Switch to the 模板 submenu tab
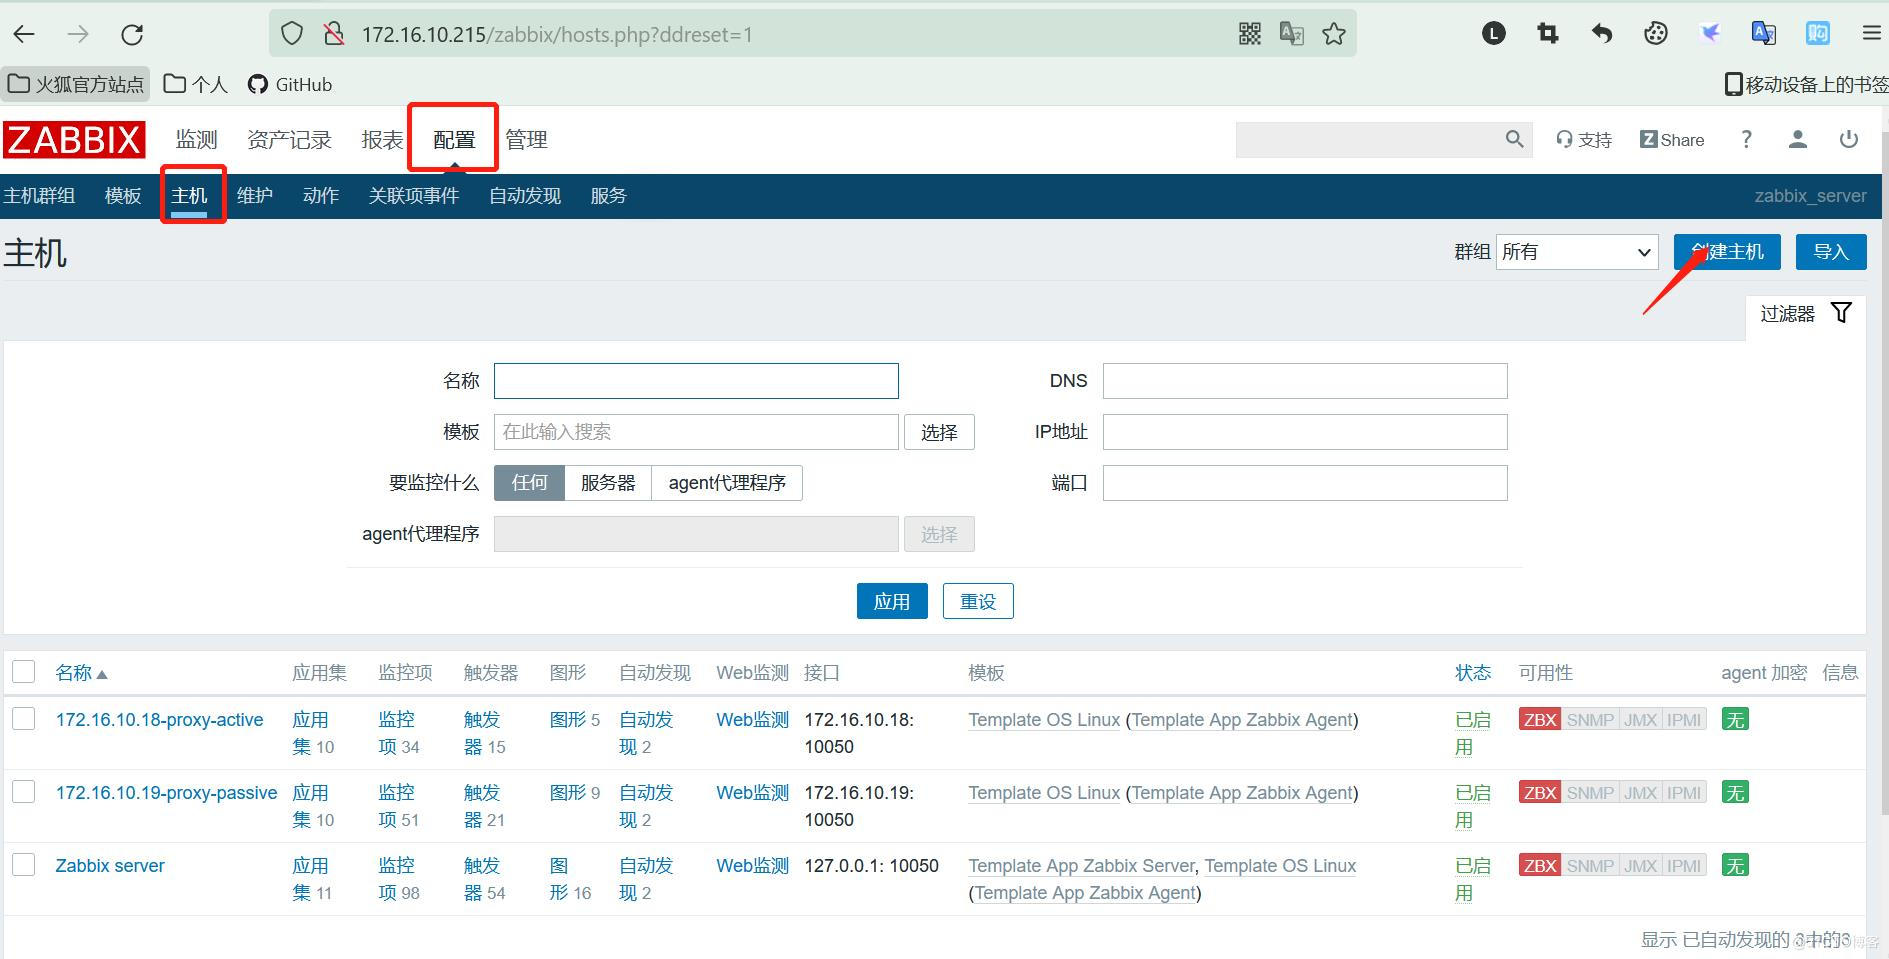Viewport: 1889px width, 959px height. (x=123, y=196)
